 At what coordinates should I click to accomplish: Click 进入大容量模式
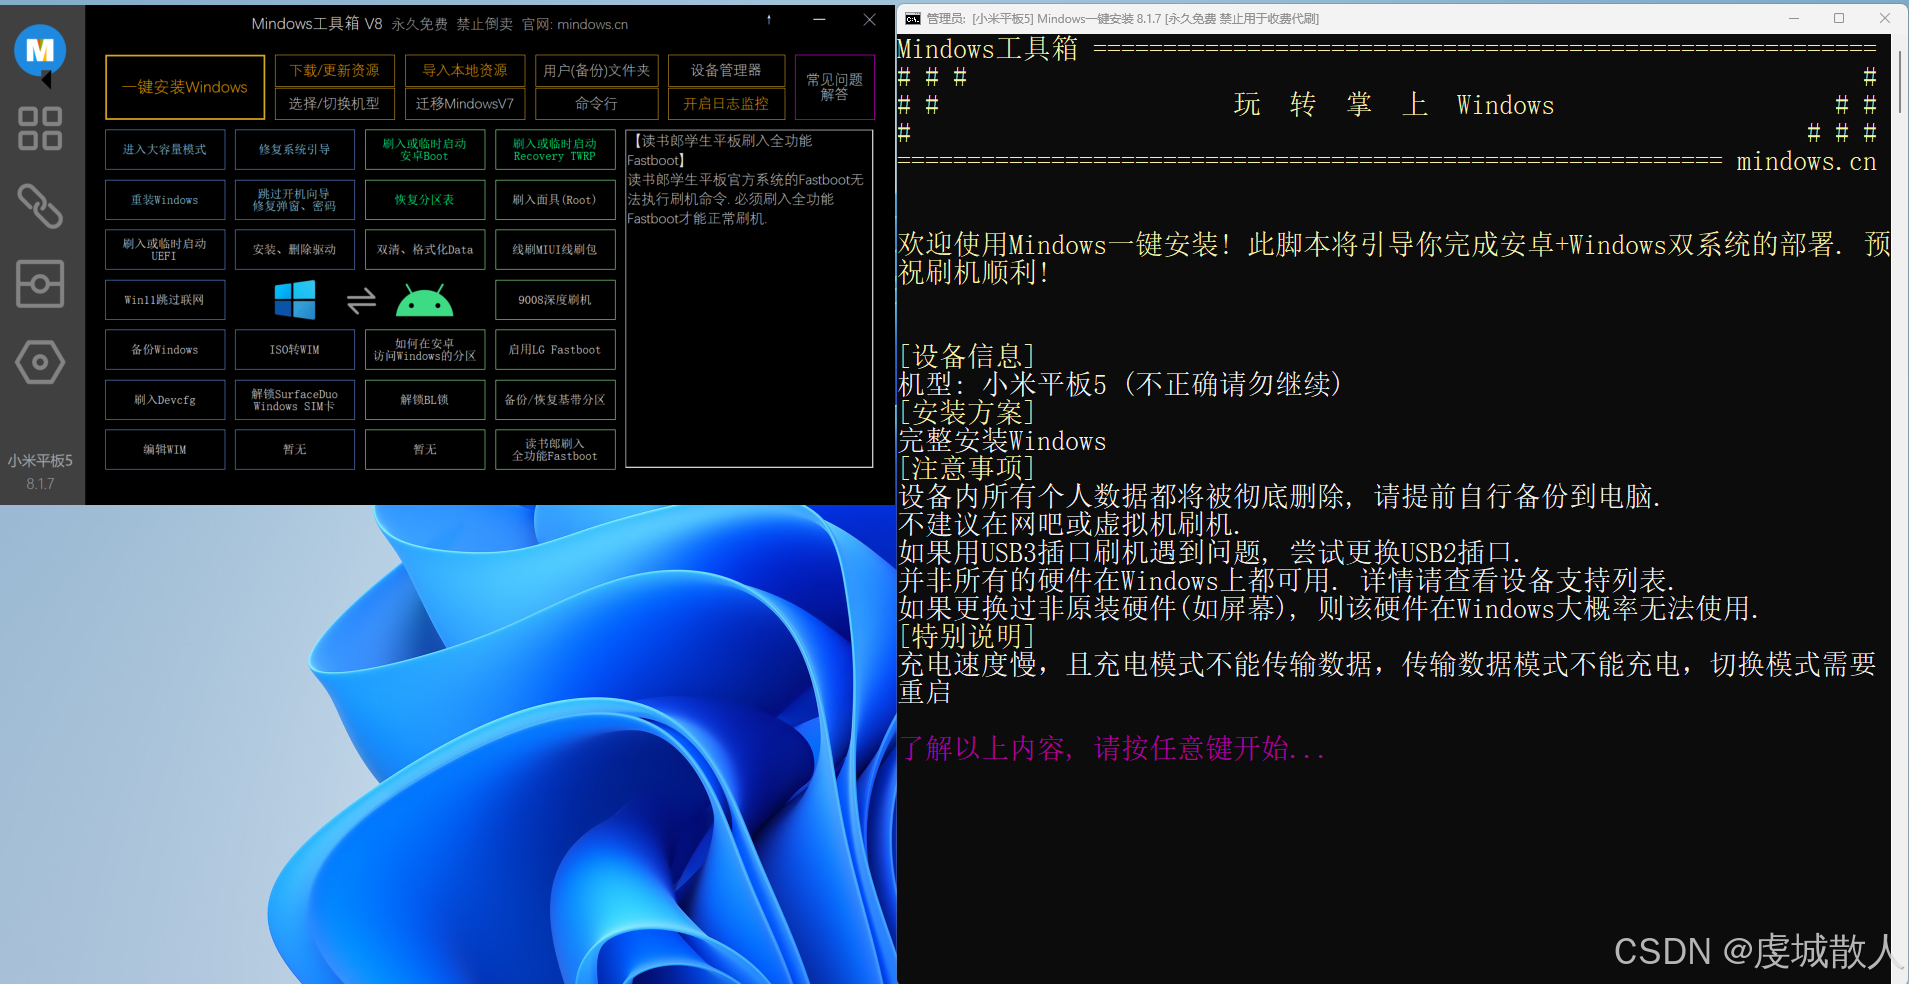click(165, 150)
